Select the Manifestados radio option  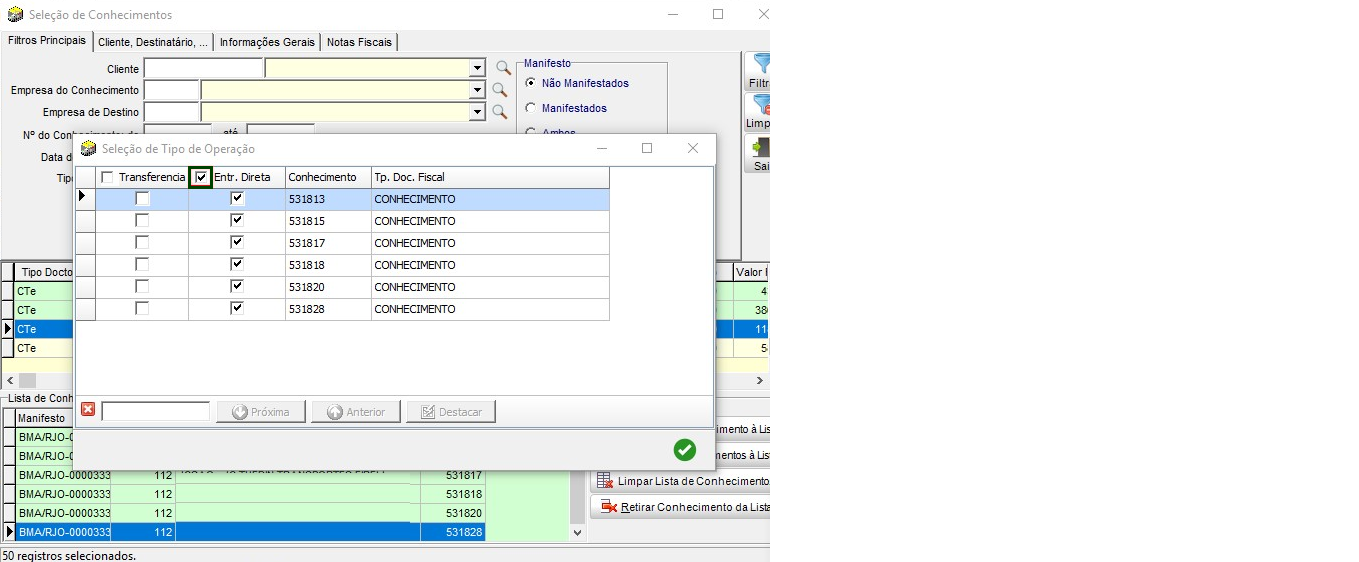530,108
